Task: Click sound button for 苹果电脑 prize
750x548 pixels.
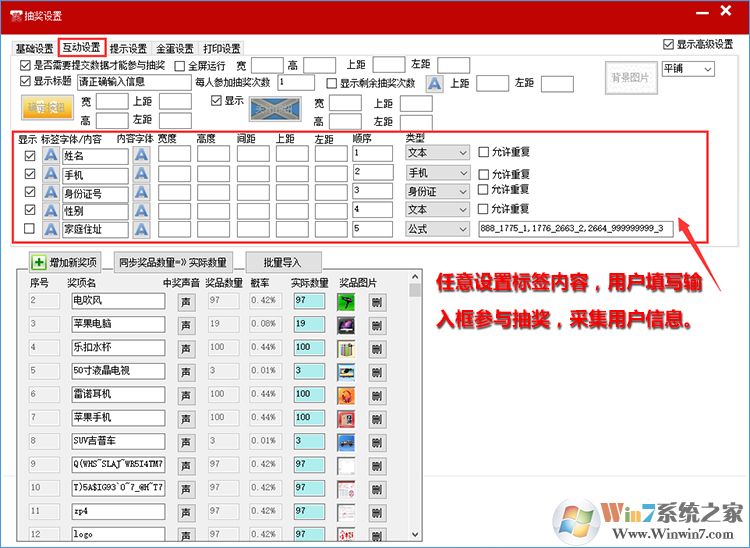Action: pyautogui.click(x=185, y=325)
